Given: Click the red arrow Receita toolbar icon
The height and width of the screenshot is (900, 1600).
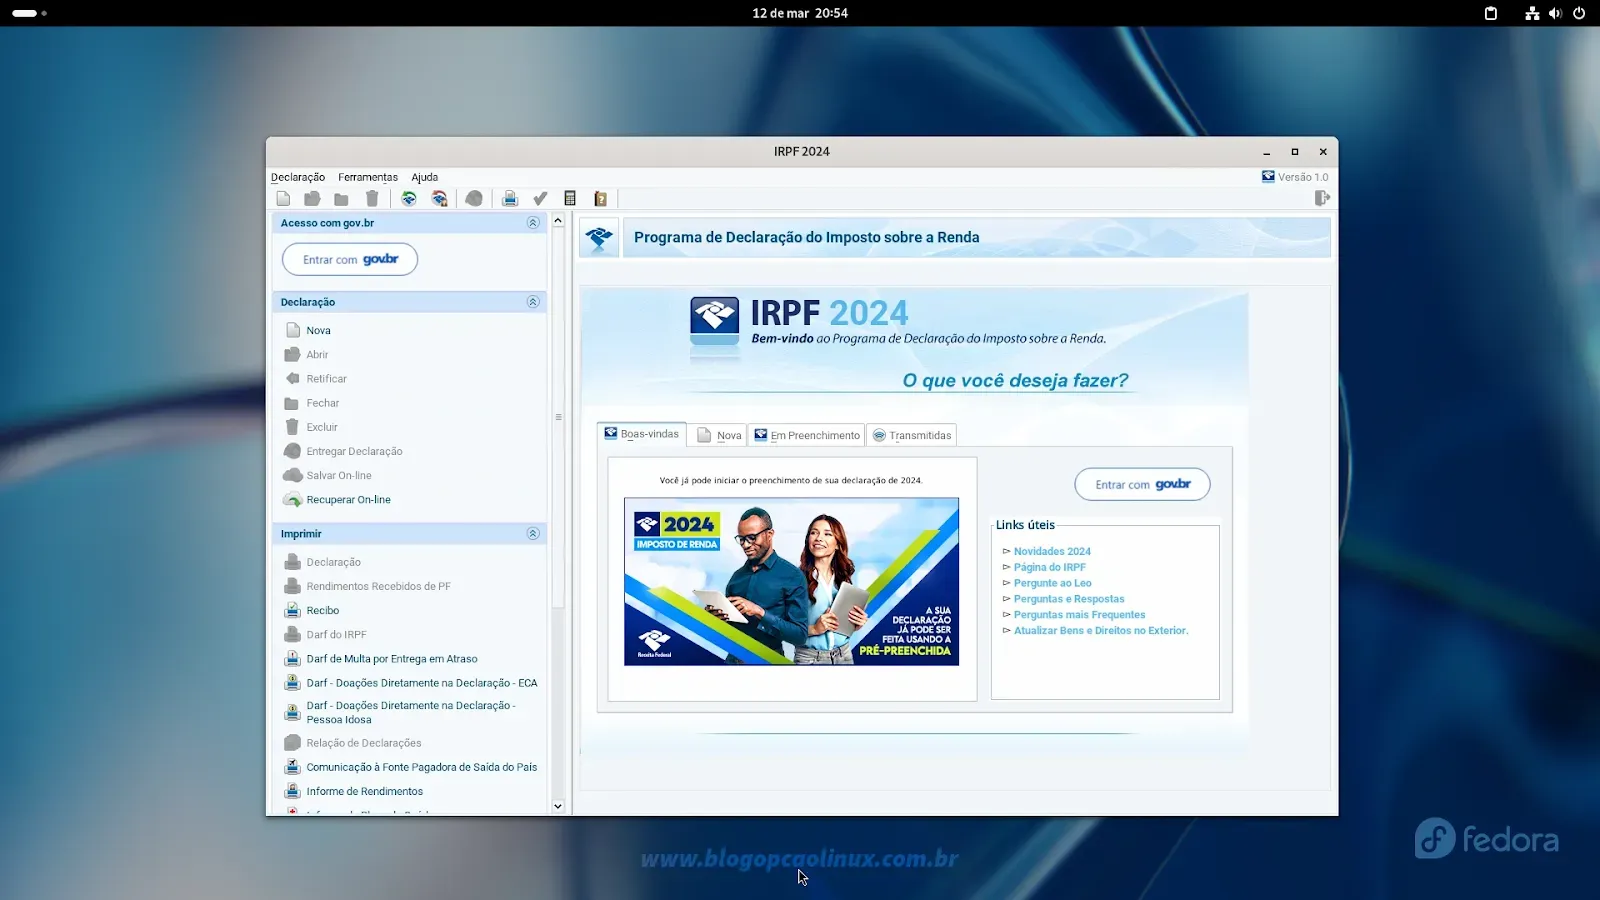Looking at the screenshot, I should pos(439,199).
